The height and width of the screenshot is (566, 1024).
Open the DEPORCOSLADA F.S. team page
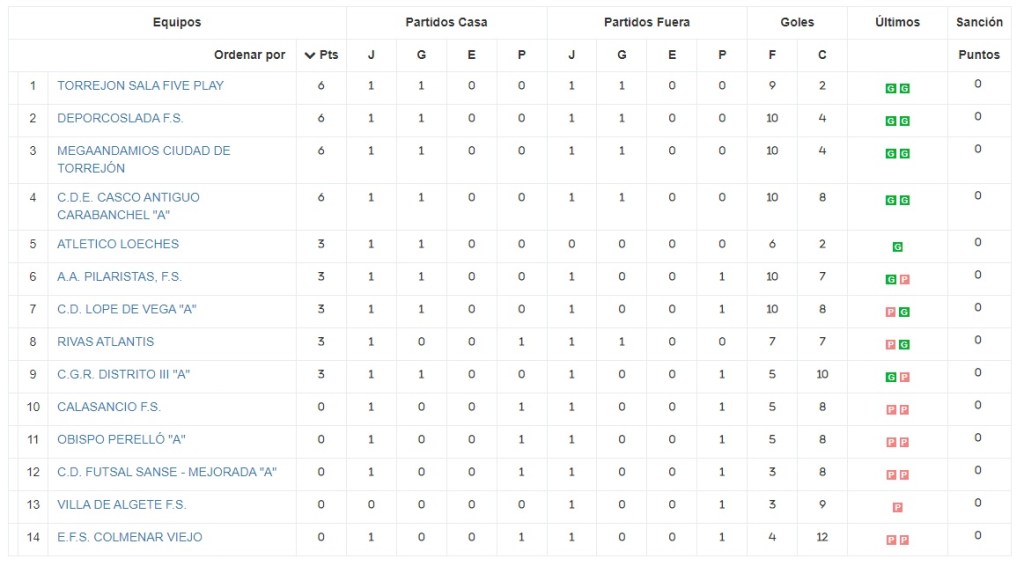pyautogui.click(x=120, y=118)
